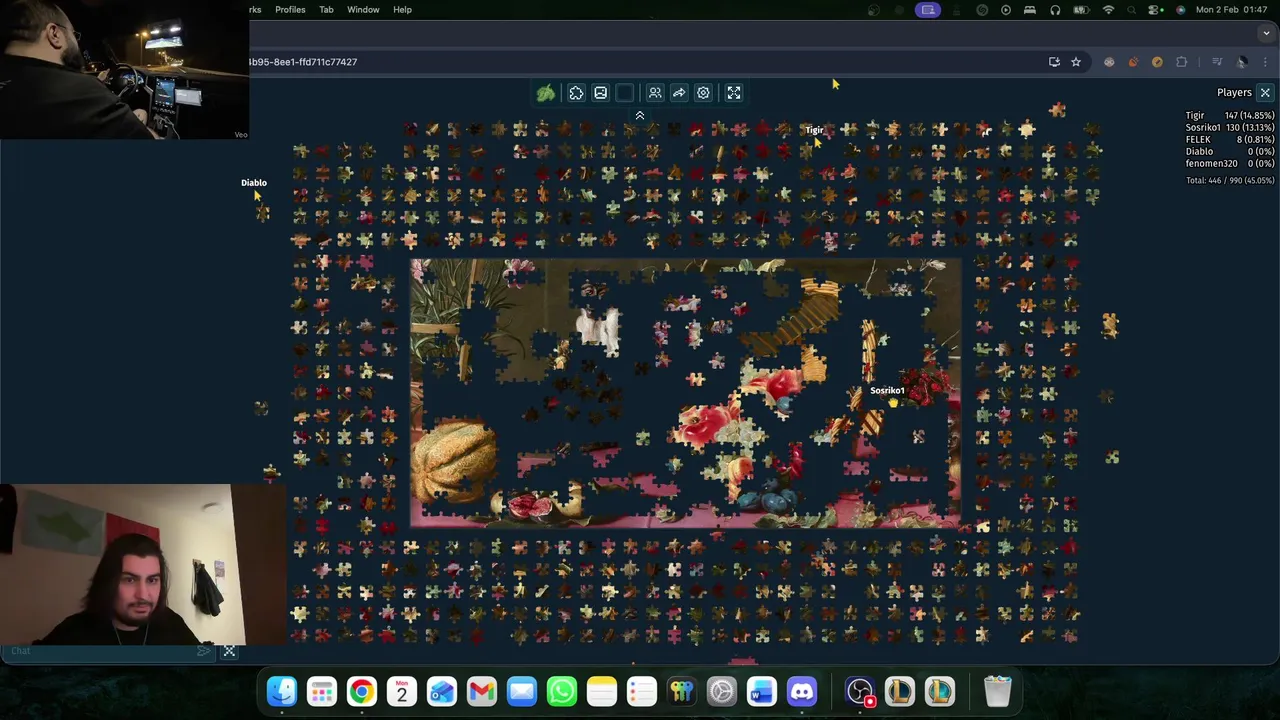
Task: Toggle fullscreen mode in puzzle toolbar
Action: coord(734,93)
